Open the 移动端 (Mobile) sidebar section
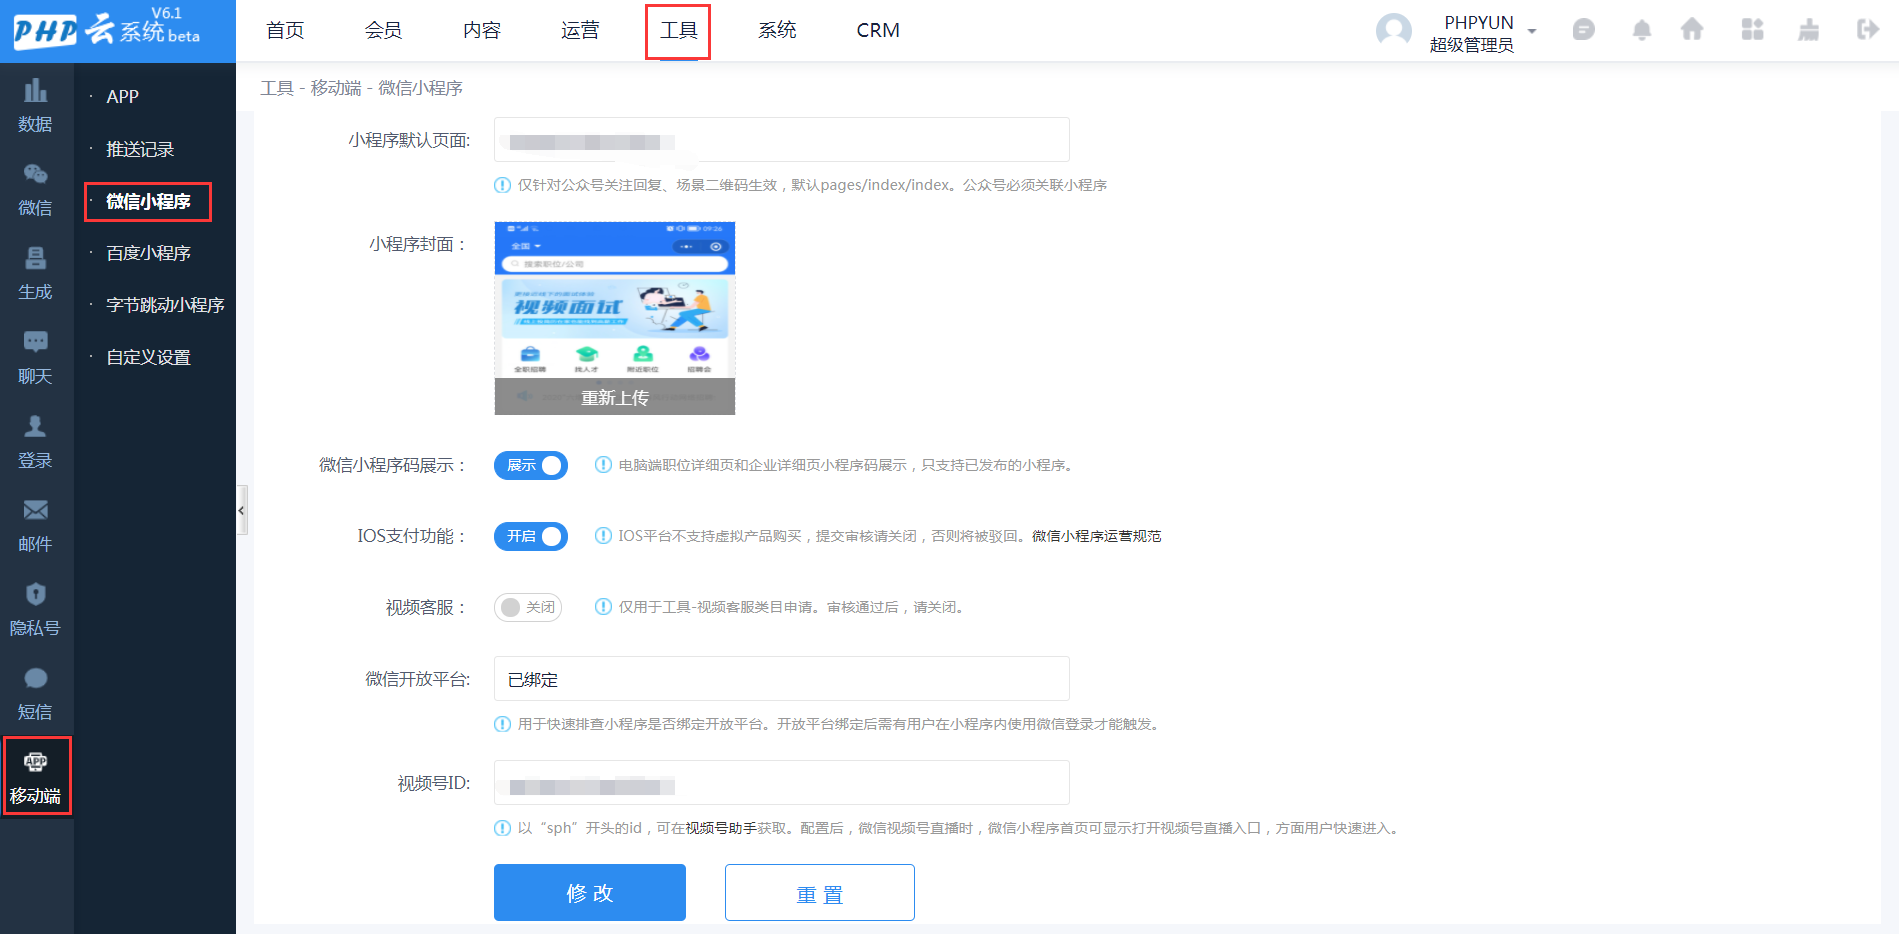This screenshot has height=934, width=1899. pyautogui.click(x=37, y=776)
